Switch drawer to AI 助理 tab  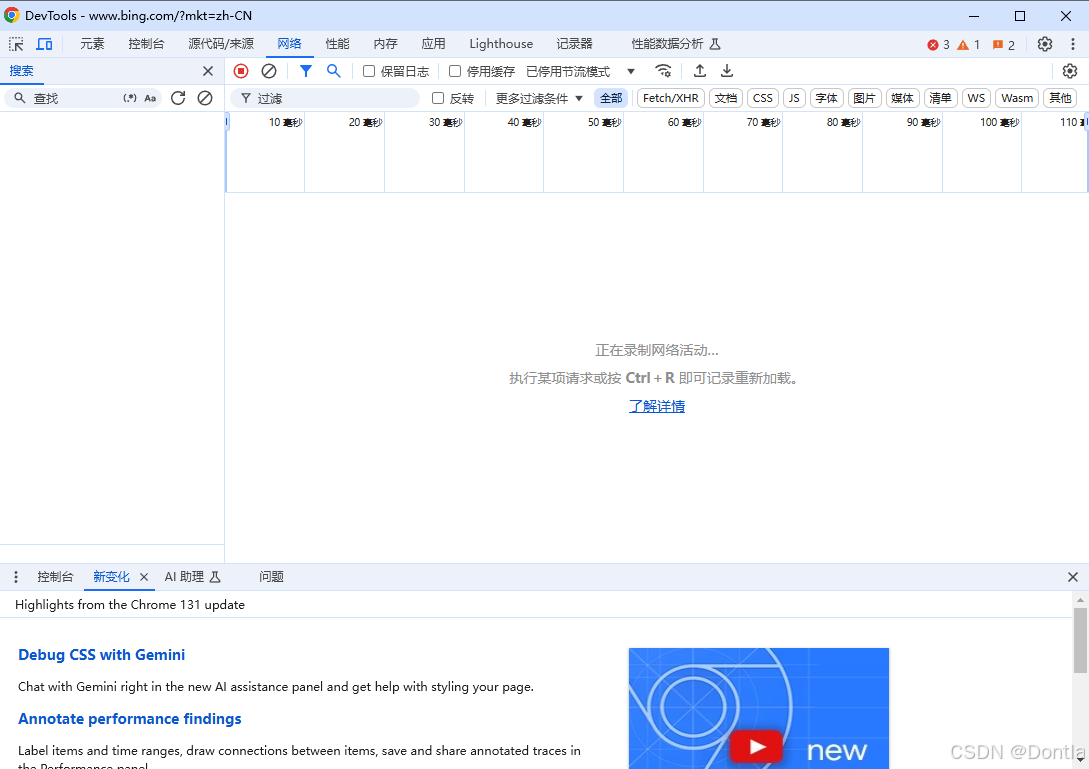click(x=192, y=577)
